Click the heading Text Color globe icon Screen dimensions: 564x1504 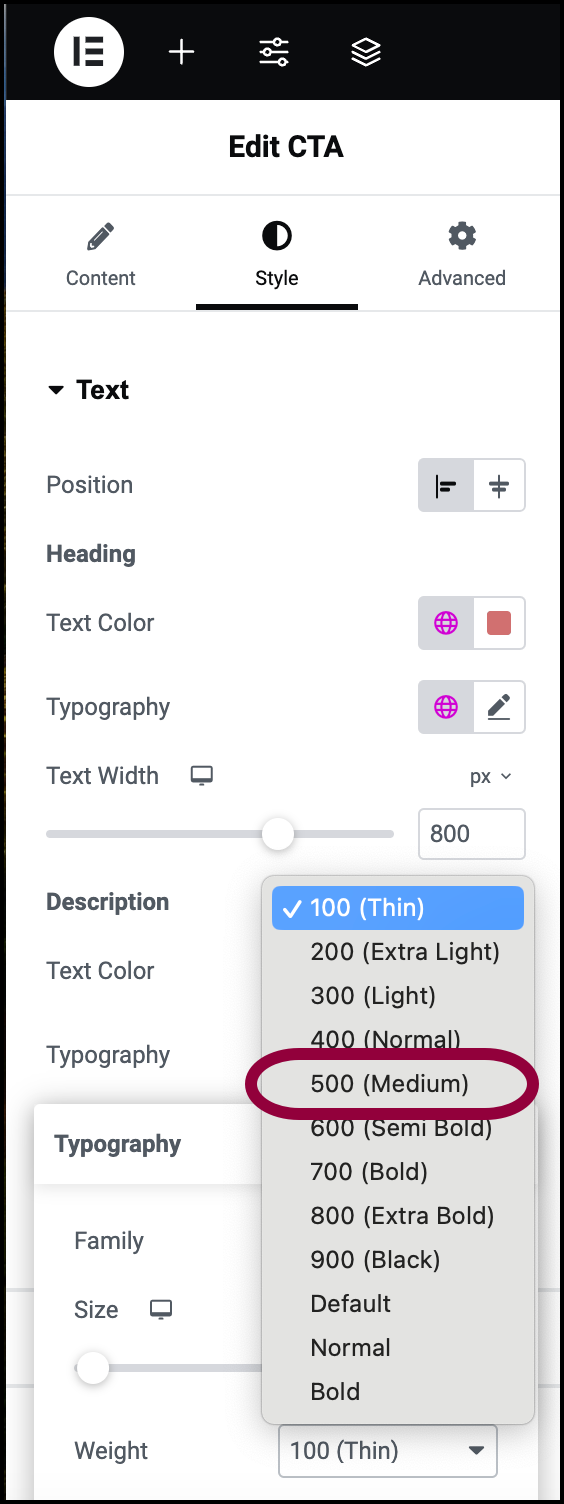pyautogui.click(x=446, y=623)
